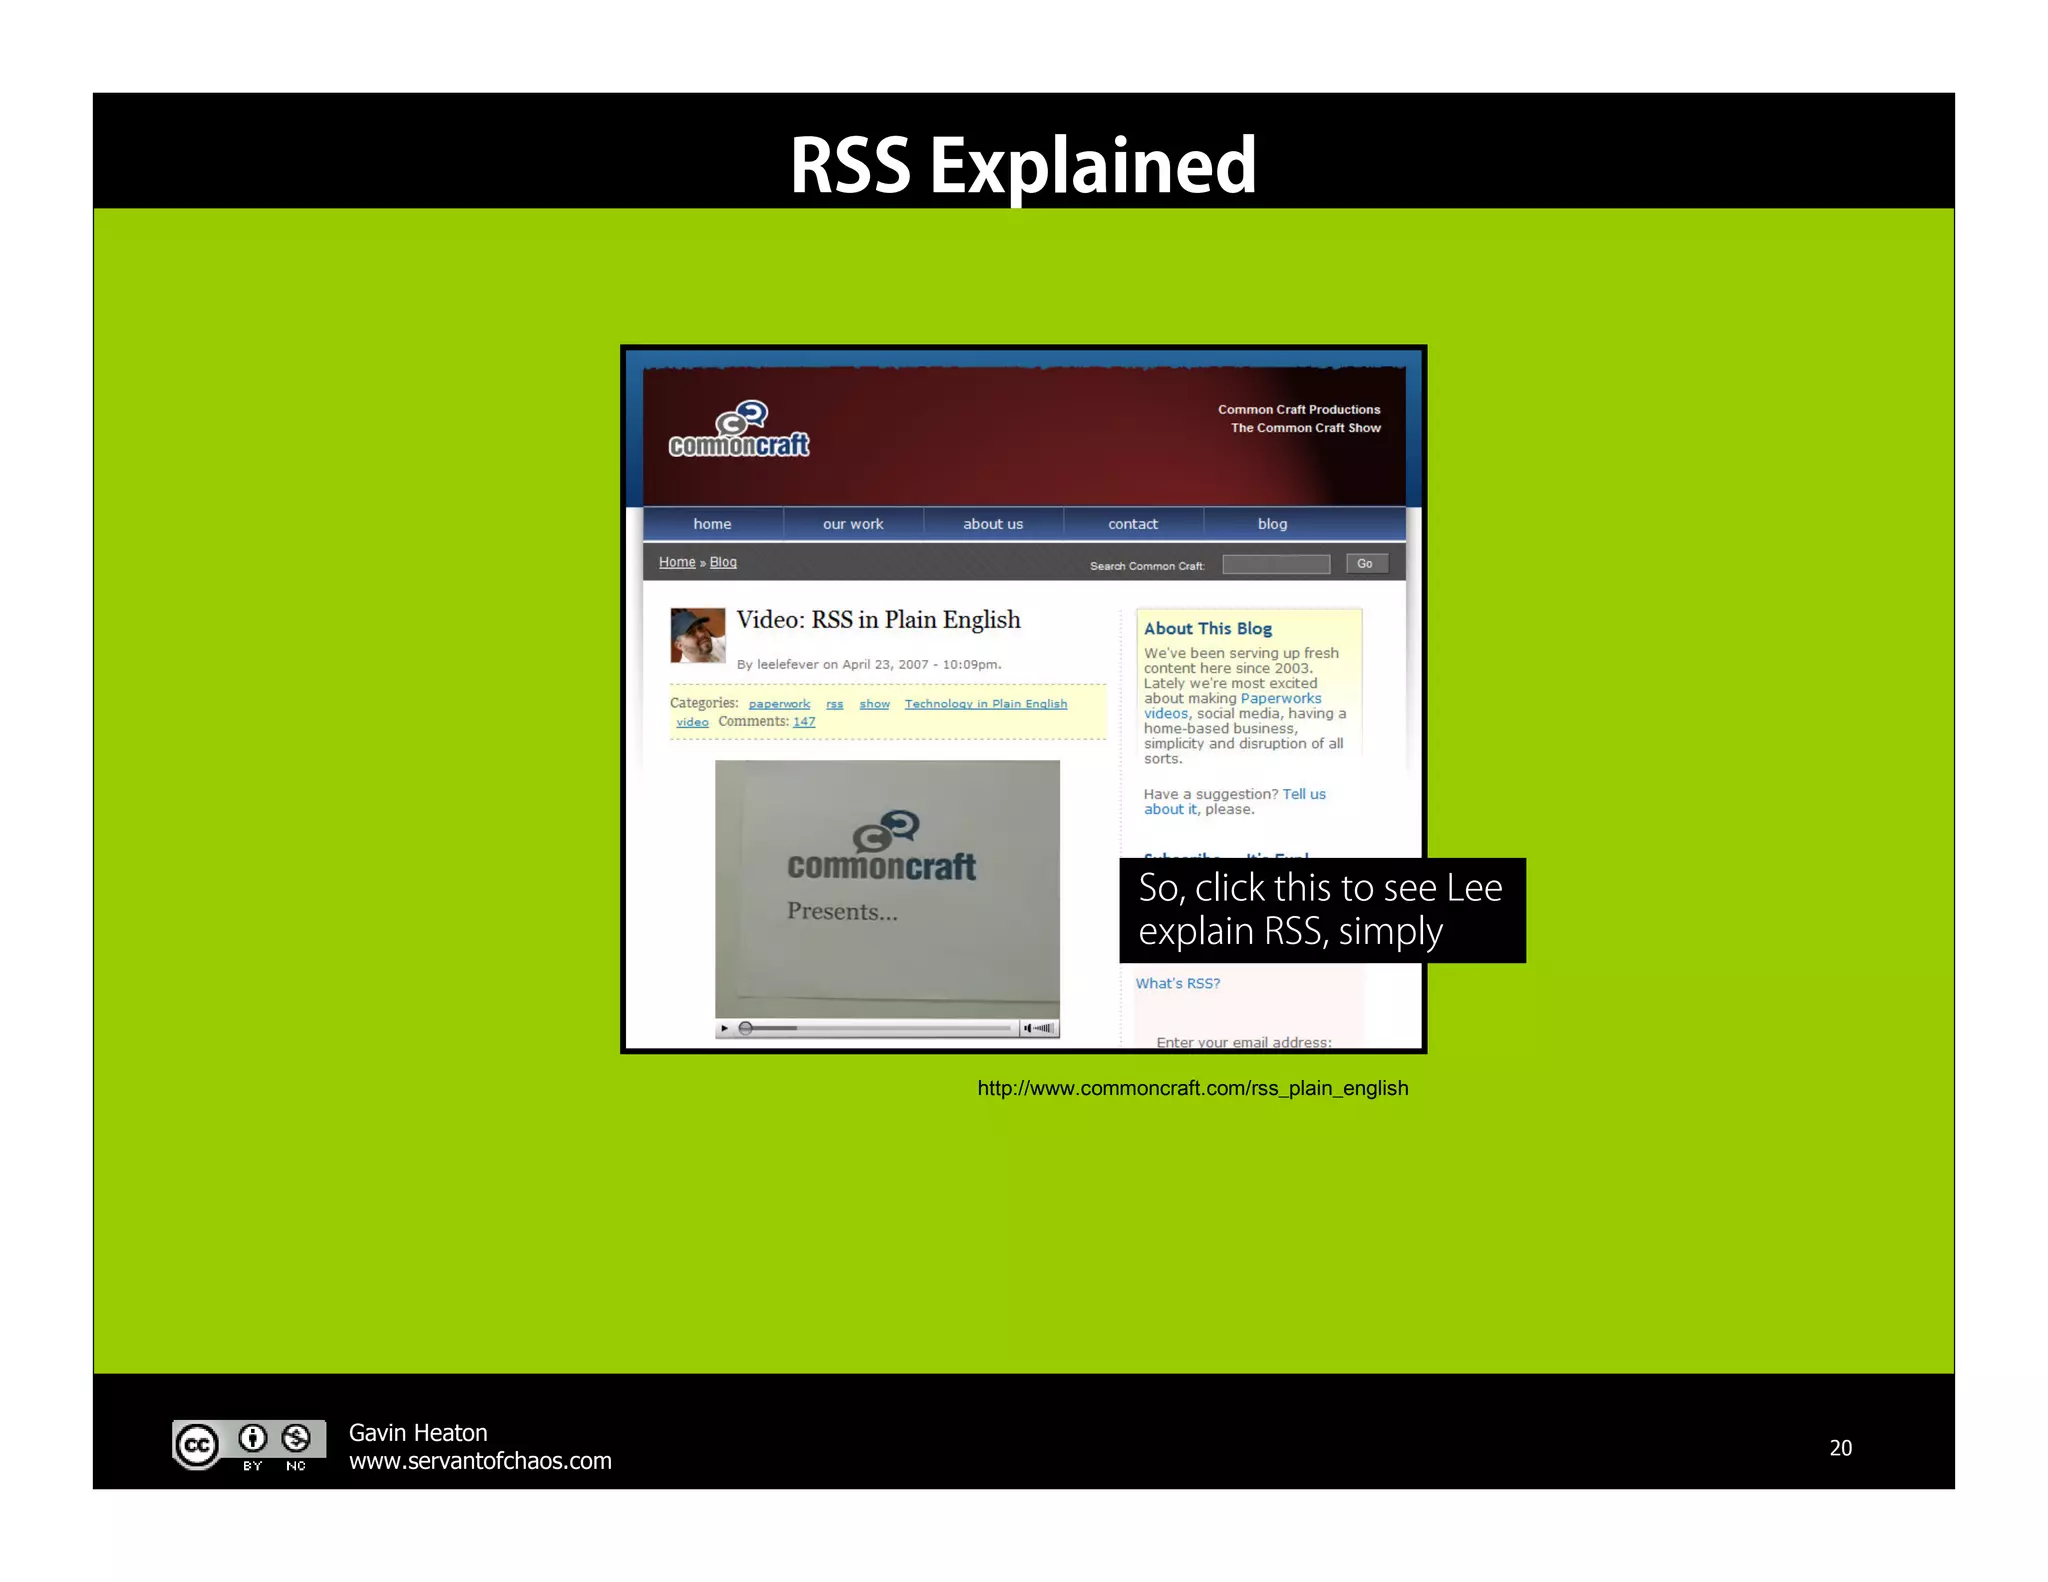This screenshot has width=2048, height=1582.
Task: Click the Home breadcrumb link
Action: [676, 562]
